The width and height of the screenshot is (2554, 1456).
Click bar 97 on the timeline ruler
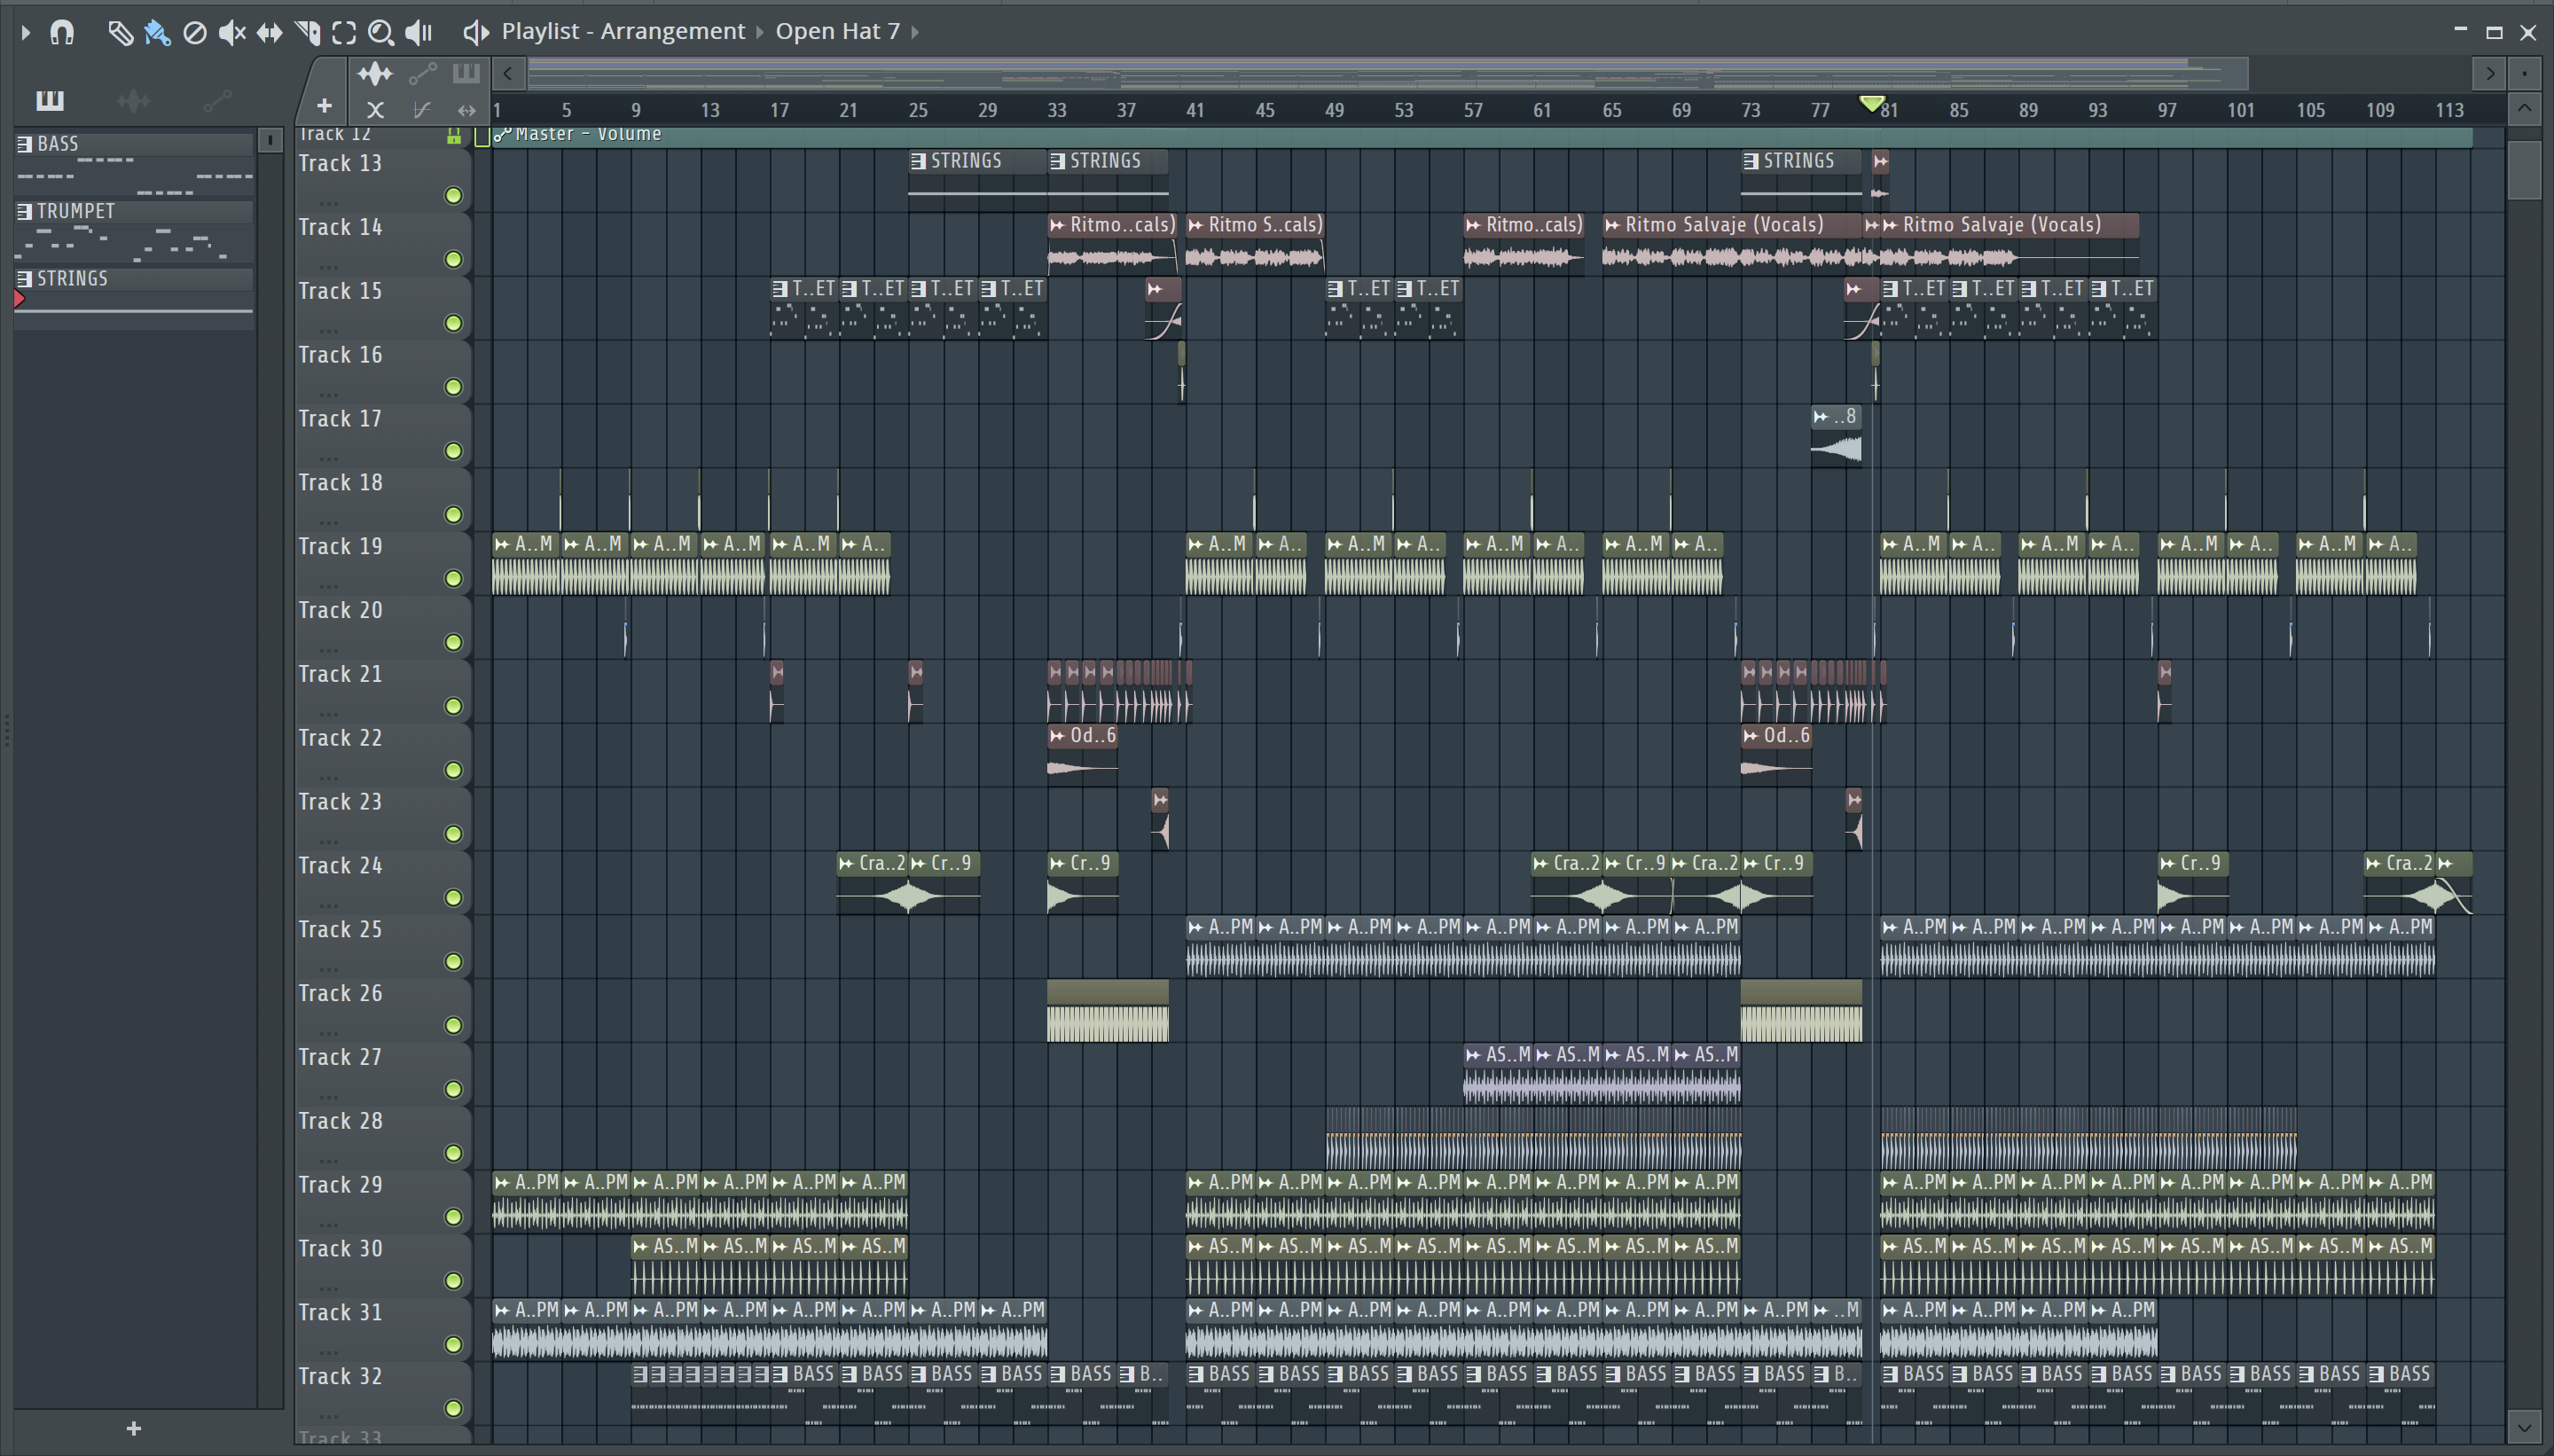pos(2166,110)
